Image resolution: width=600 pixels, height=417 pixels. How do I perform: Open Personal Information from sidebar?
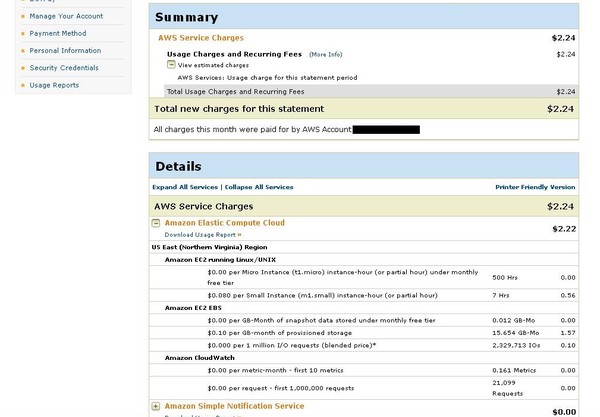[65, 51]
